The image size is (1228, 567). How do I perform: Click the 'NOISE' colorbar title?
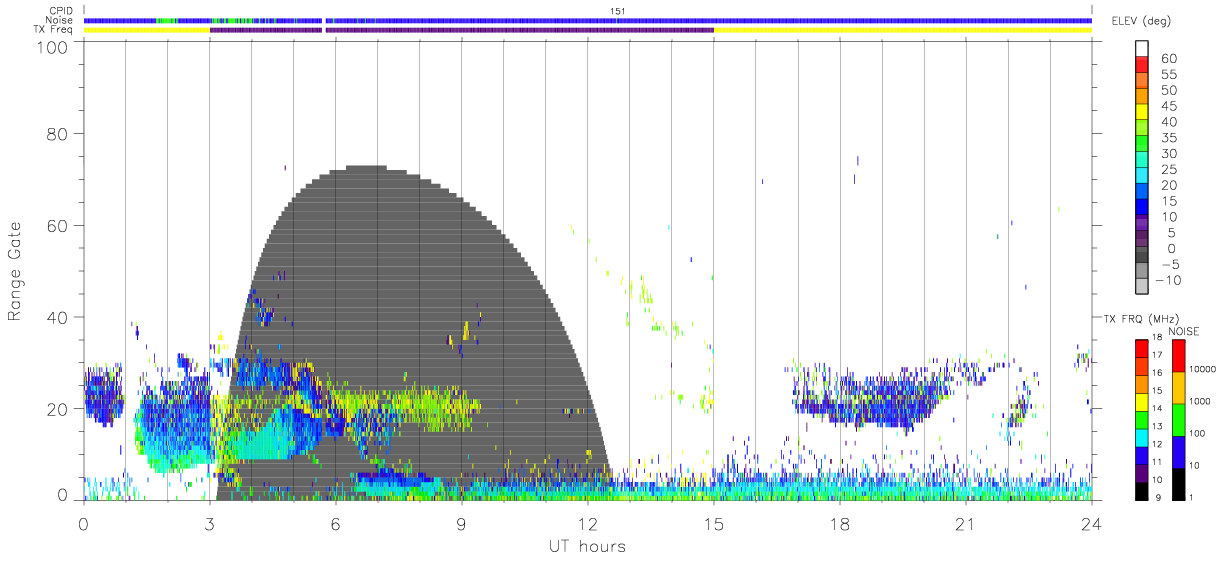[x=1184, y=331]
